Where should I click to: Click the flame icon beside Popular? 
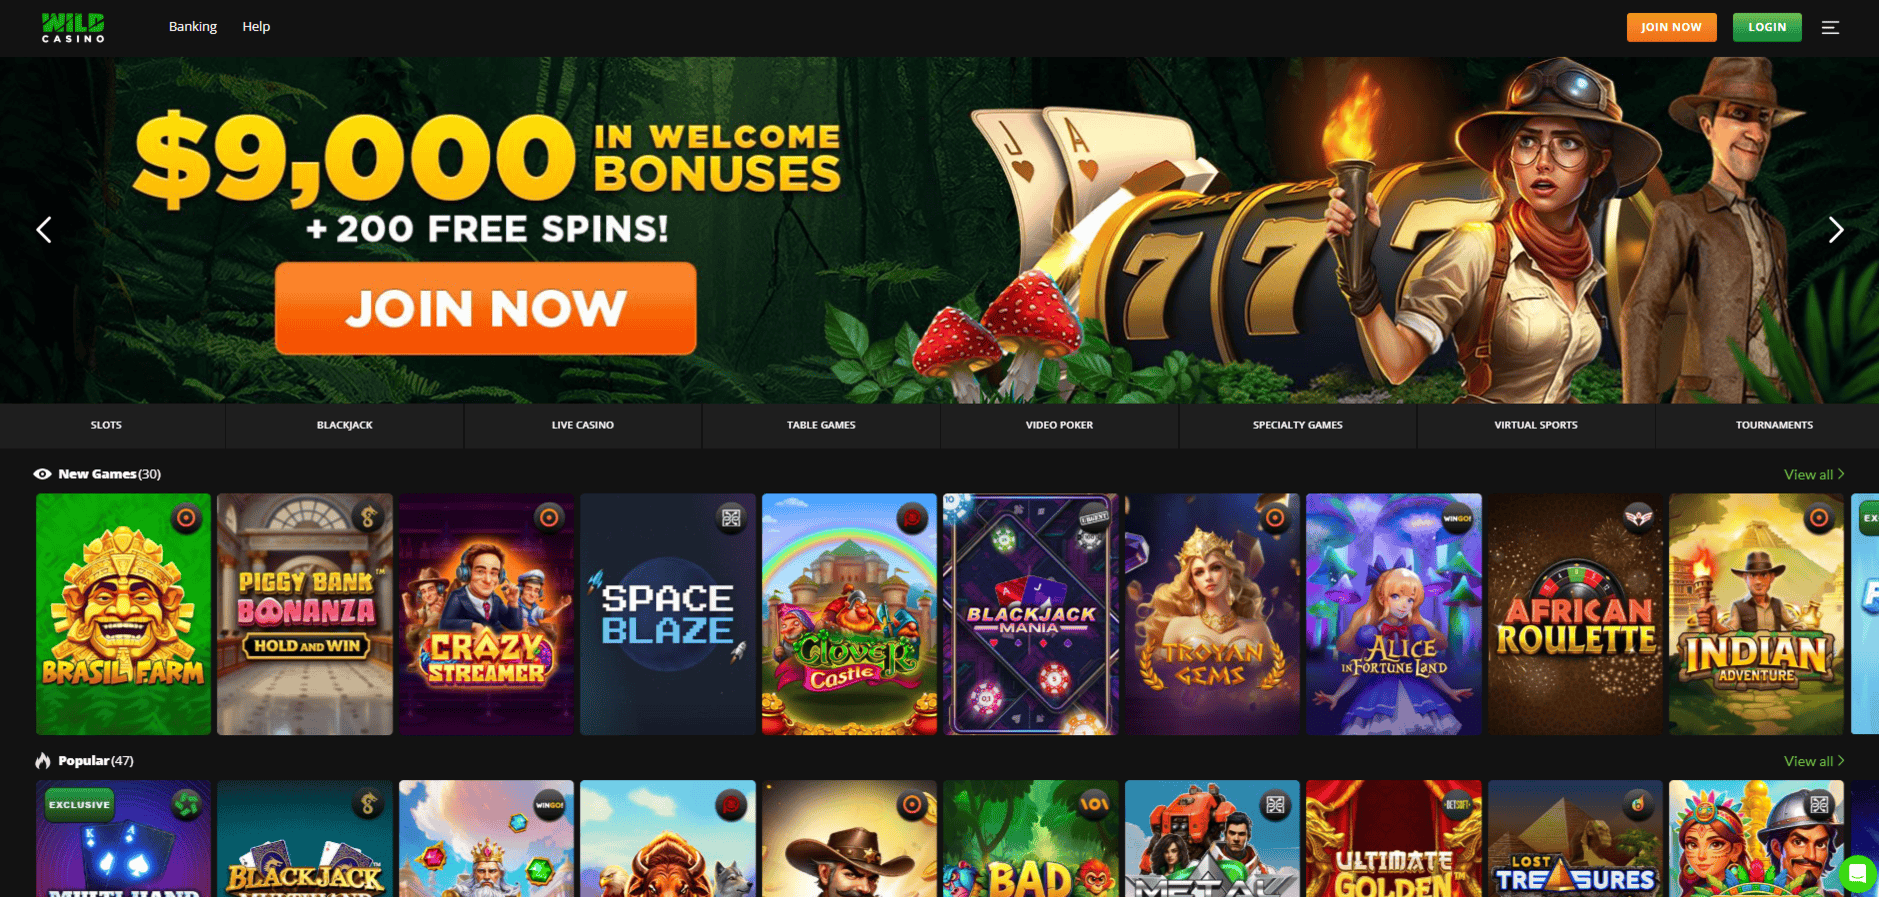pyautogui.click(x=43, y=761)
